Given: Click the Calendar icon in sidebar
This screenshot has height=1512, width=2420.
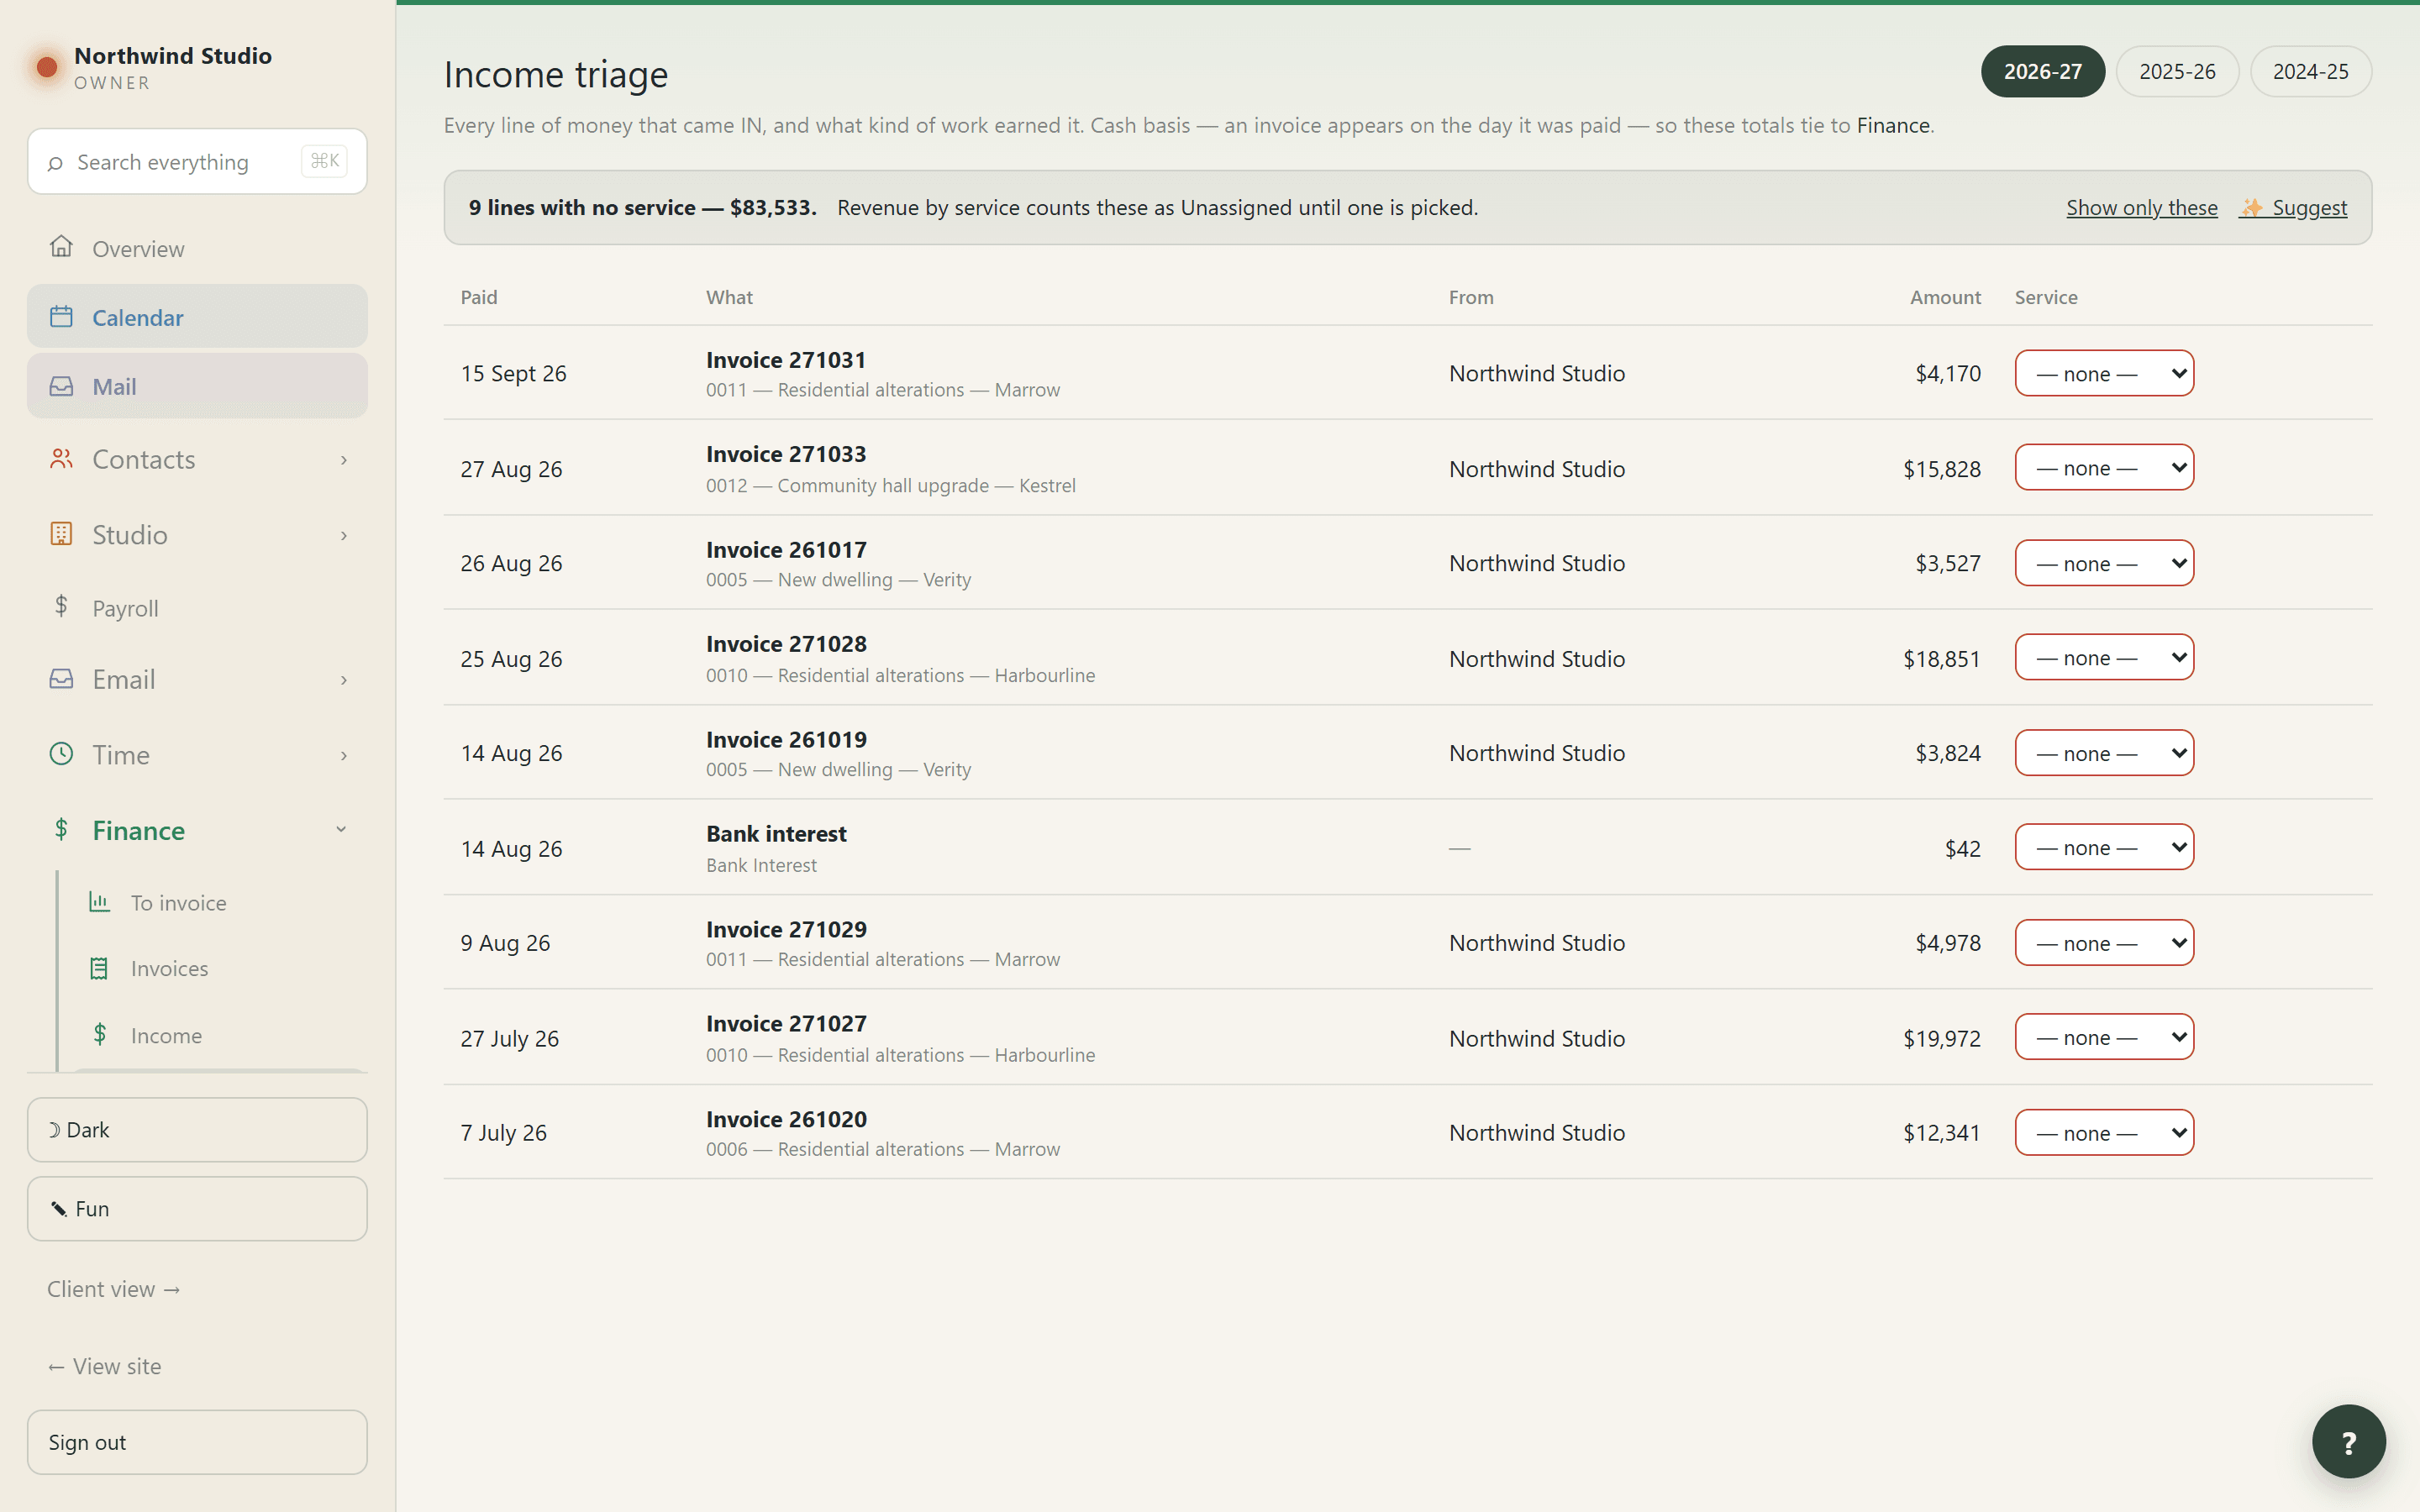Looking at the screenshot, I should 61,317.
